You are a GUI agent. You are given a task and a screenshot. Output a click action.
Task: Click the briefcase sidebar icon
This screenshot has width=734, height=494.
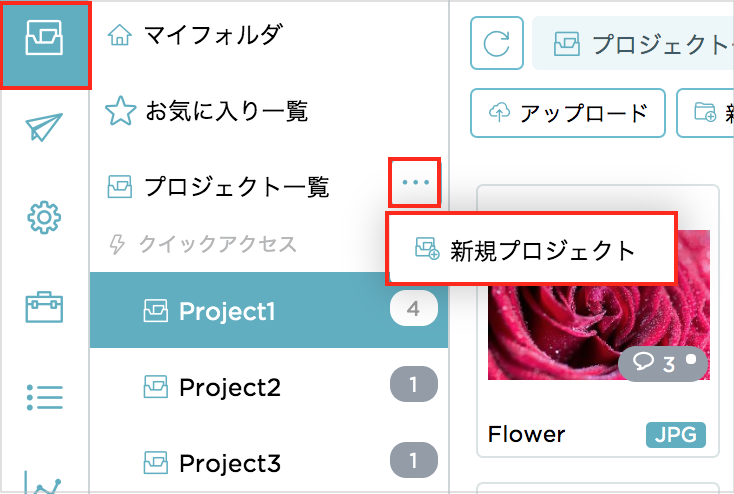click(45, 307)
